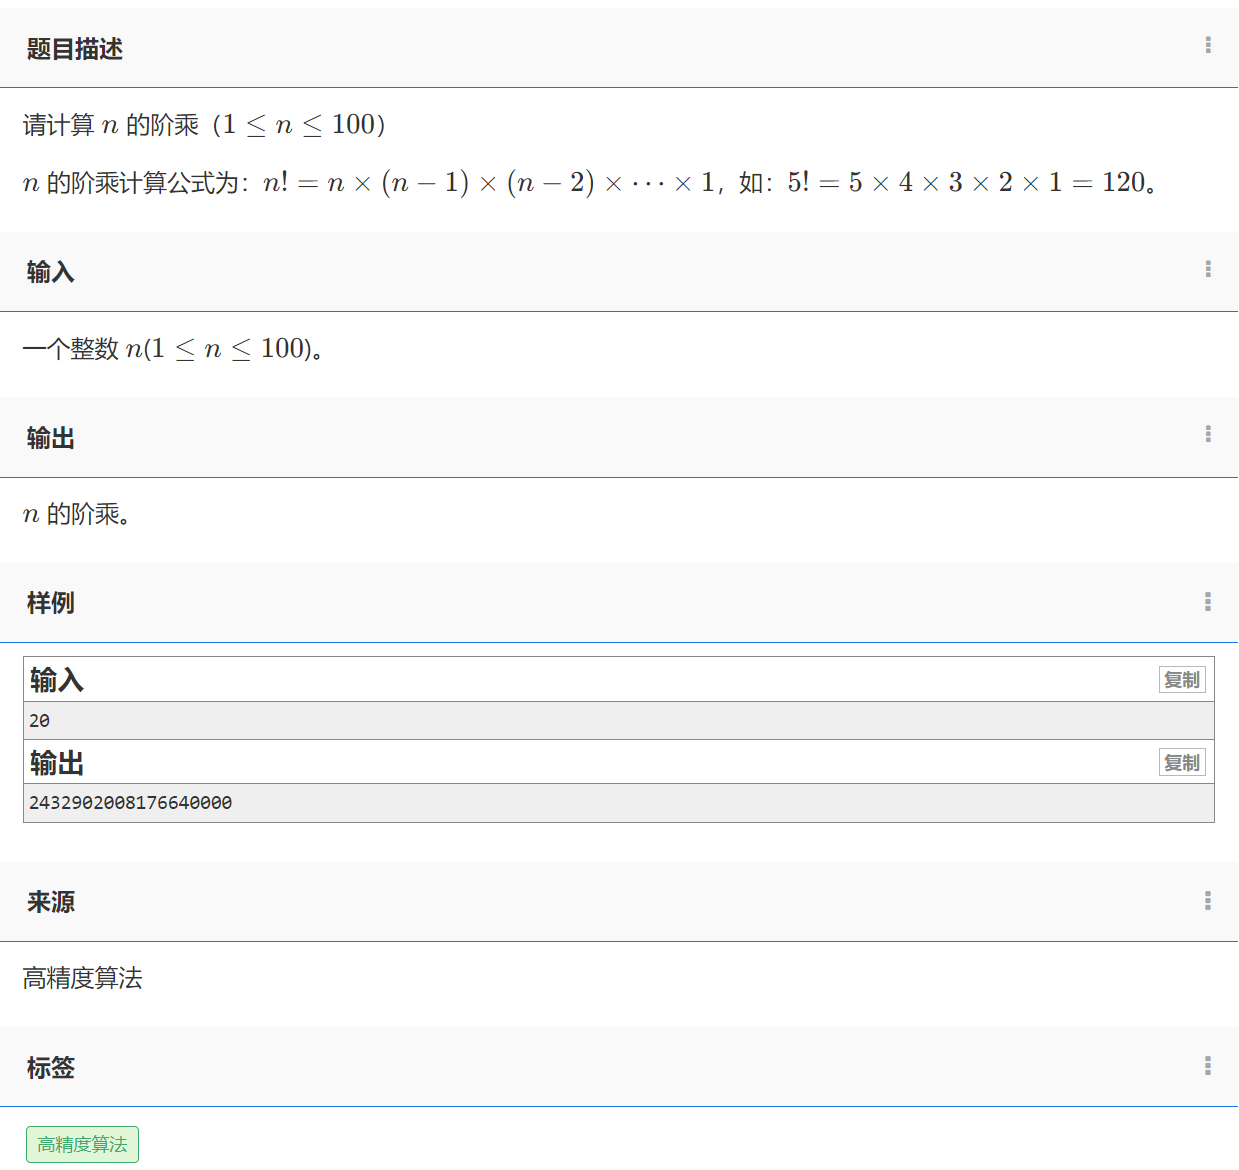Screen dimensions: 1239x1170
Task: Collapse the 标签 section header
Action: click(x=51, y=1067)
